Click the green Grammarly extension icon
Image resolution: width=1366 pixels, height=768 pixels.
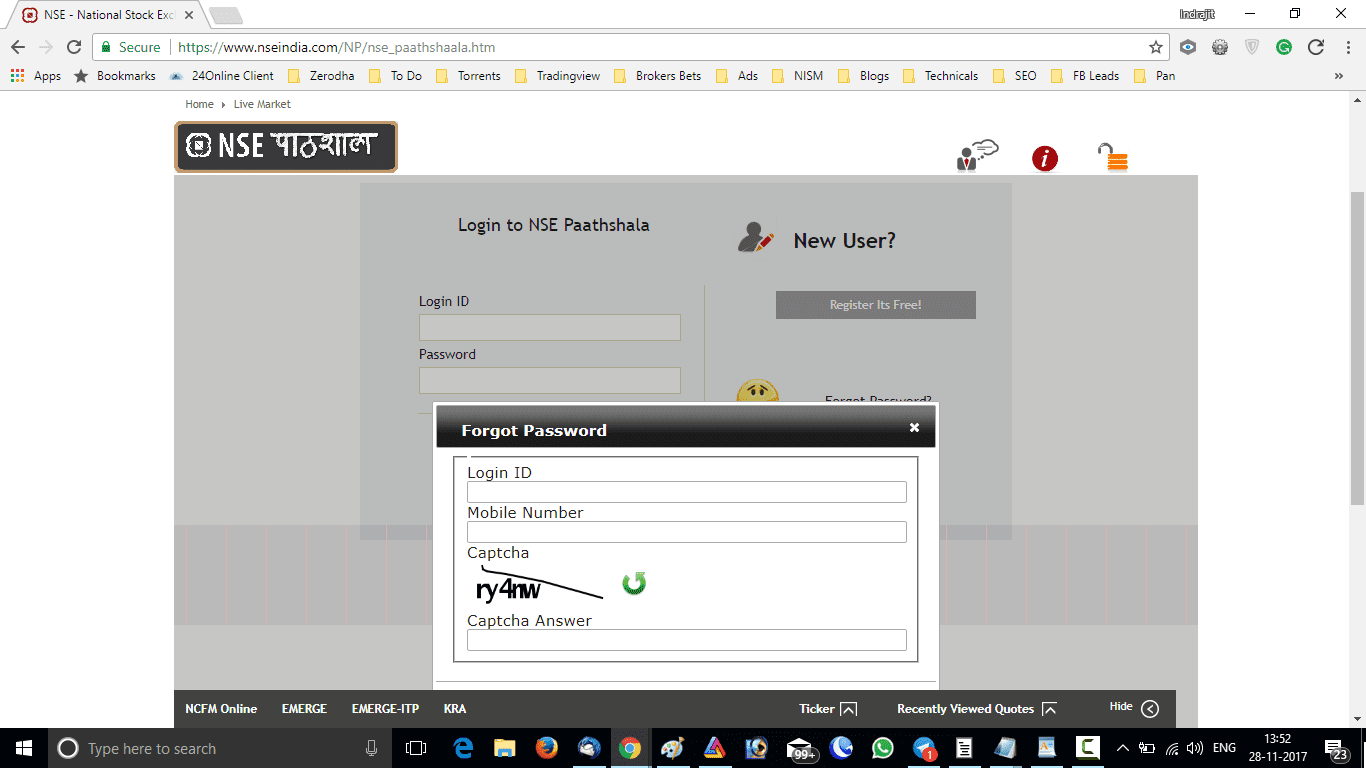(1284, 47)
